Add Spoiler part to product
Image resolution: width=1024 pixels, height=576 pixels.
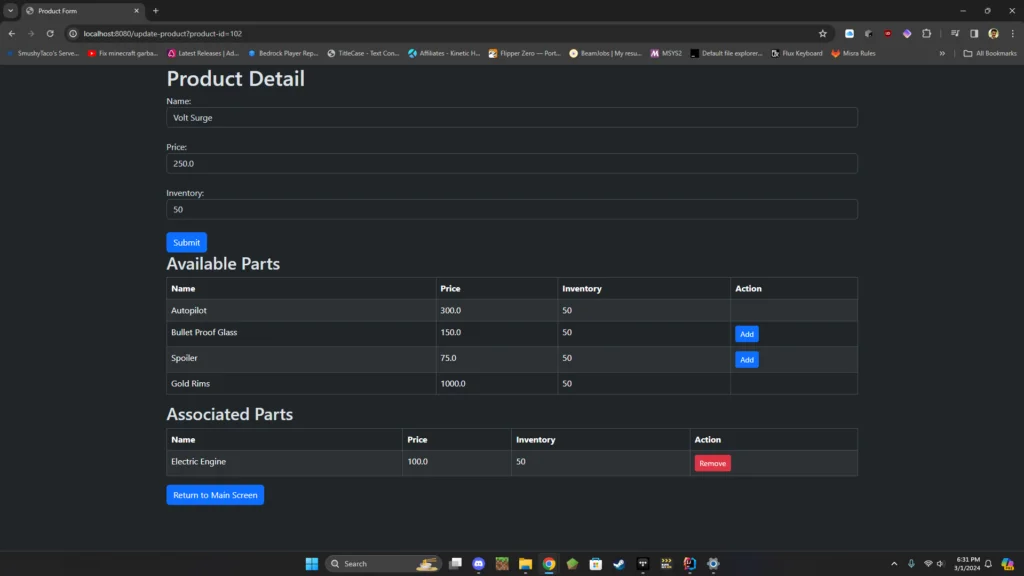(746, 359)
